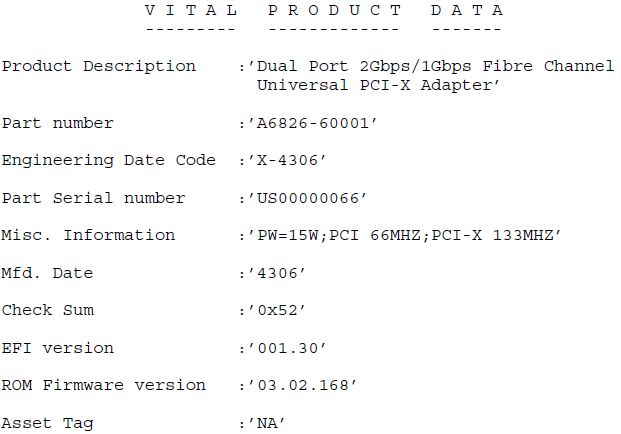The height and width of the screenshot is (434, 621).
Task: Click the Part number label
Action: coord(58,124)
